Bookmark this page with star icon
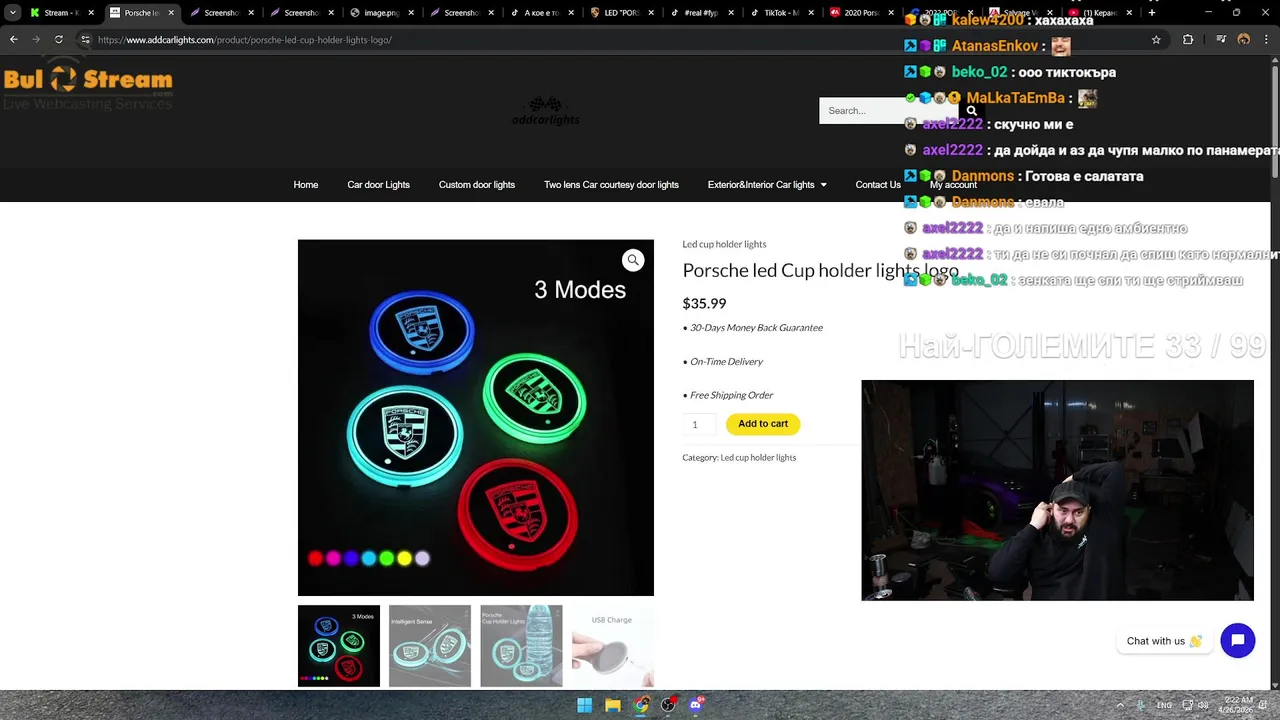Image resolution: width=1280 pixels, height=720 pixels. (x=1156, y=39)
